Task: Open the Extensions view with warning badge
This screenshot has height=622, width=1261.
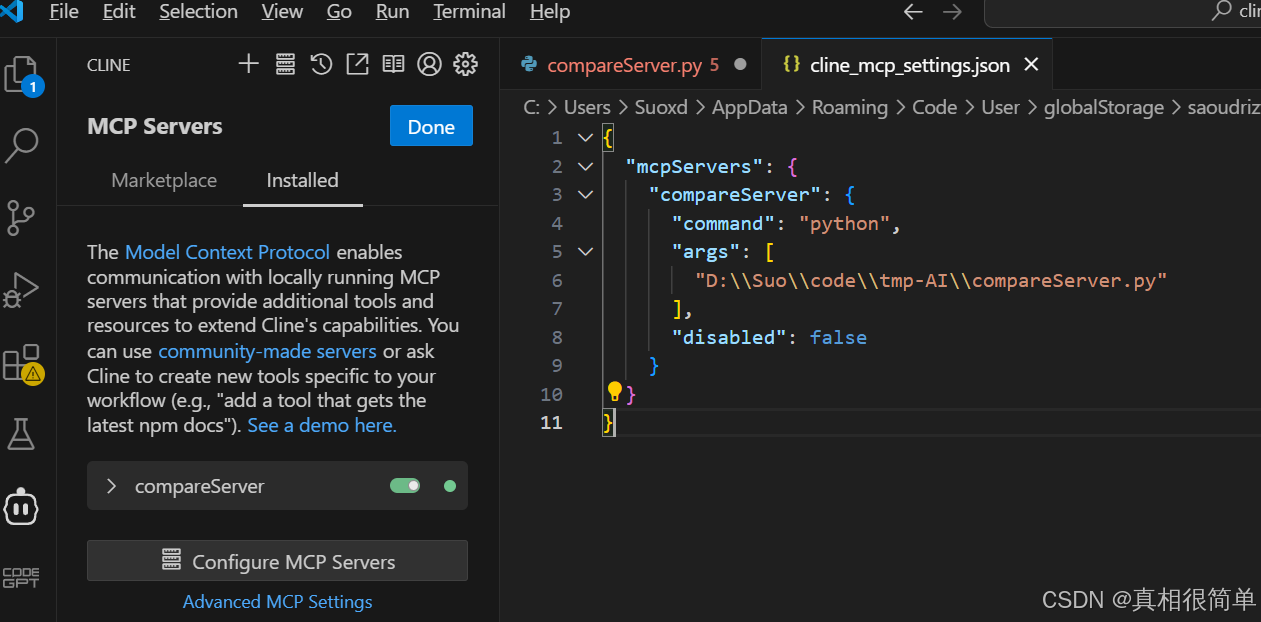Action: [x=22, y=363]
